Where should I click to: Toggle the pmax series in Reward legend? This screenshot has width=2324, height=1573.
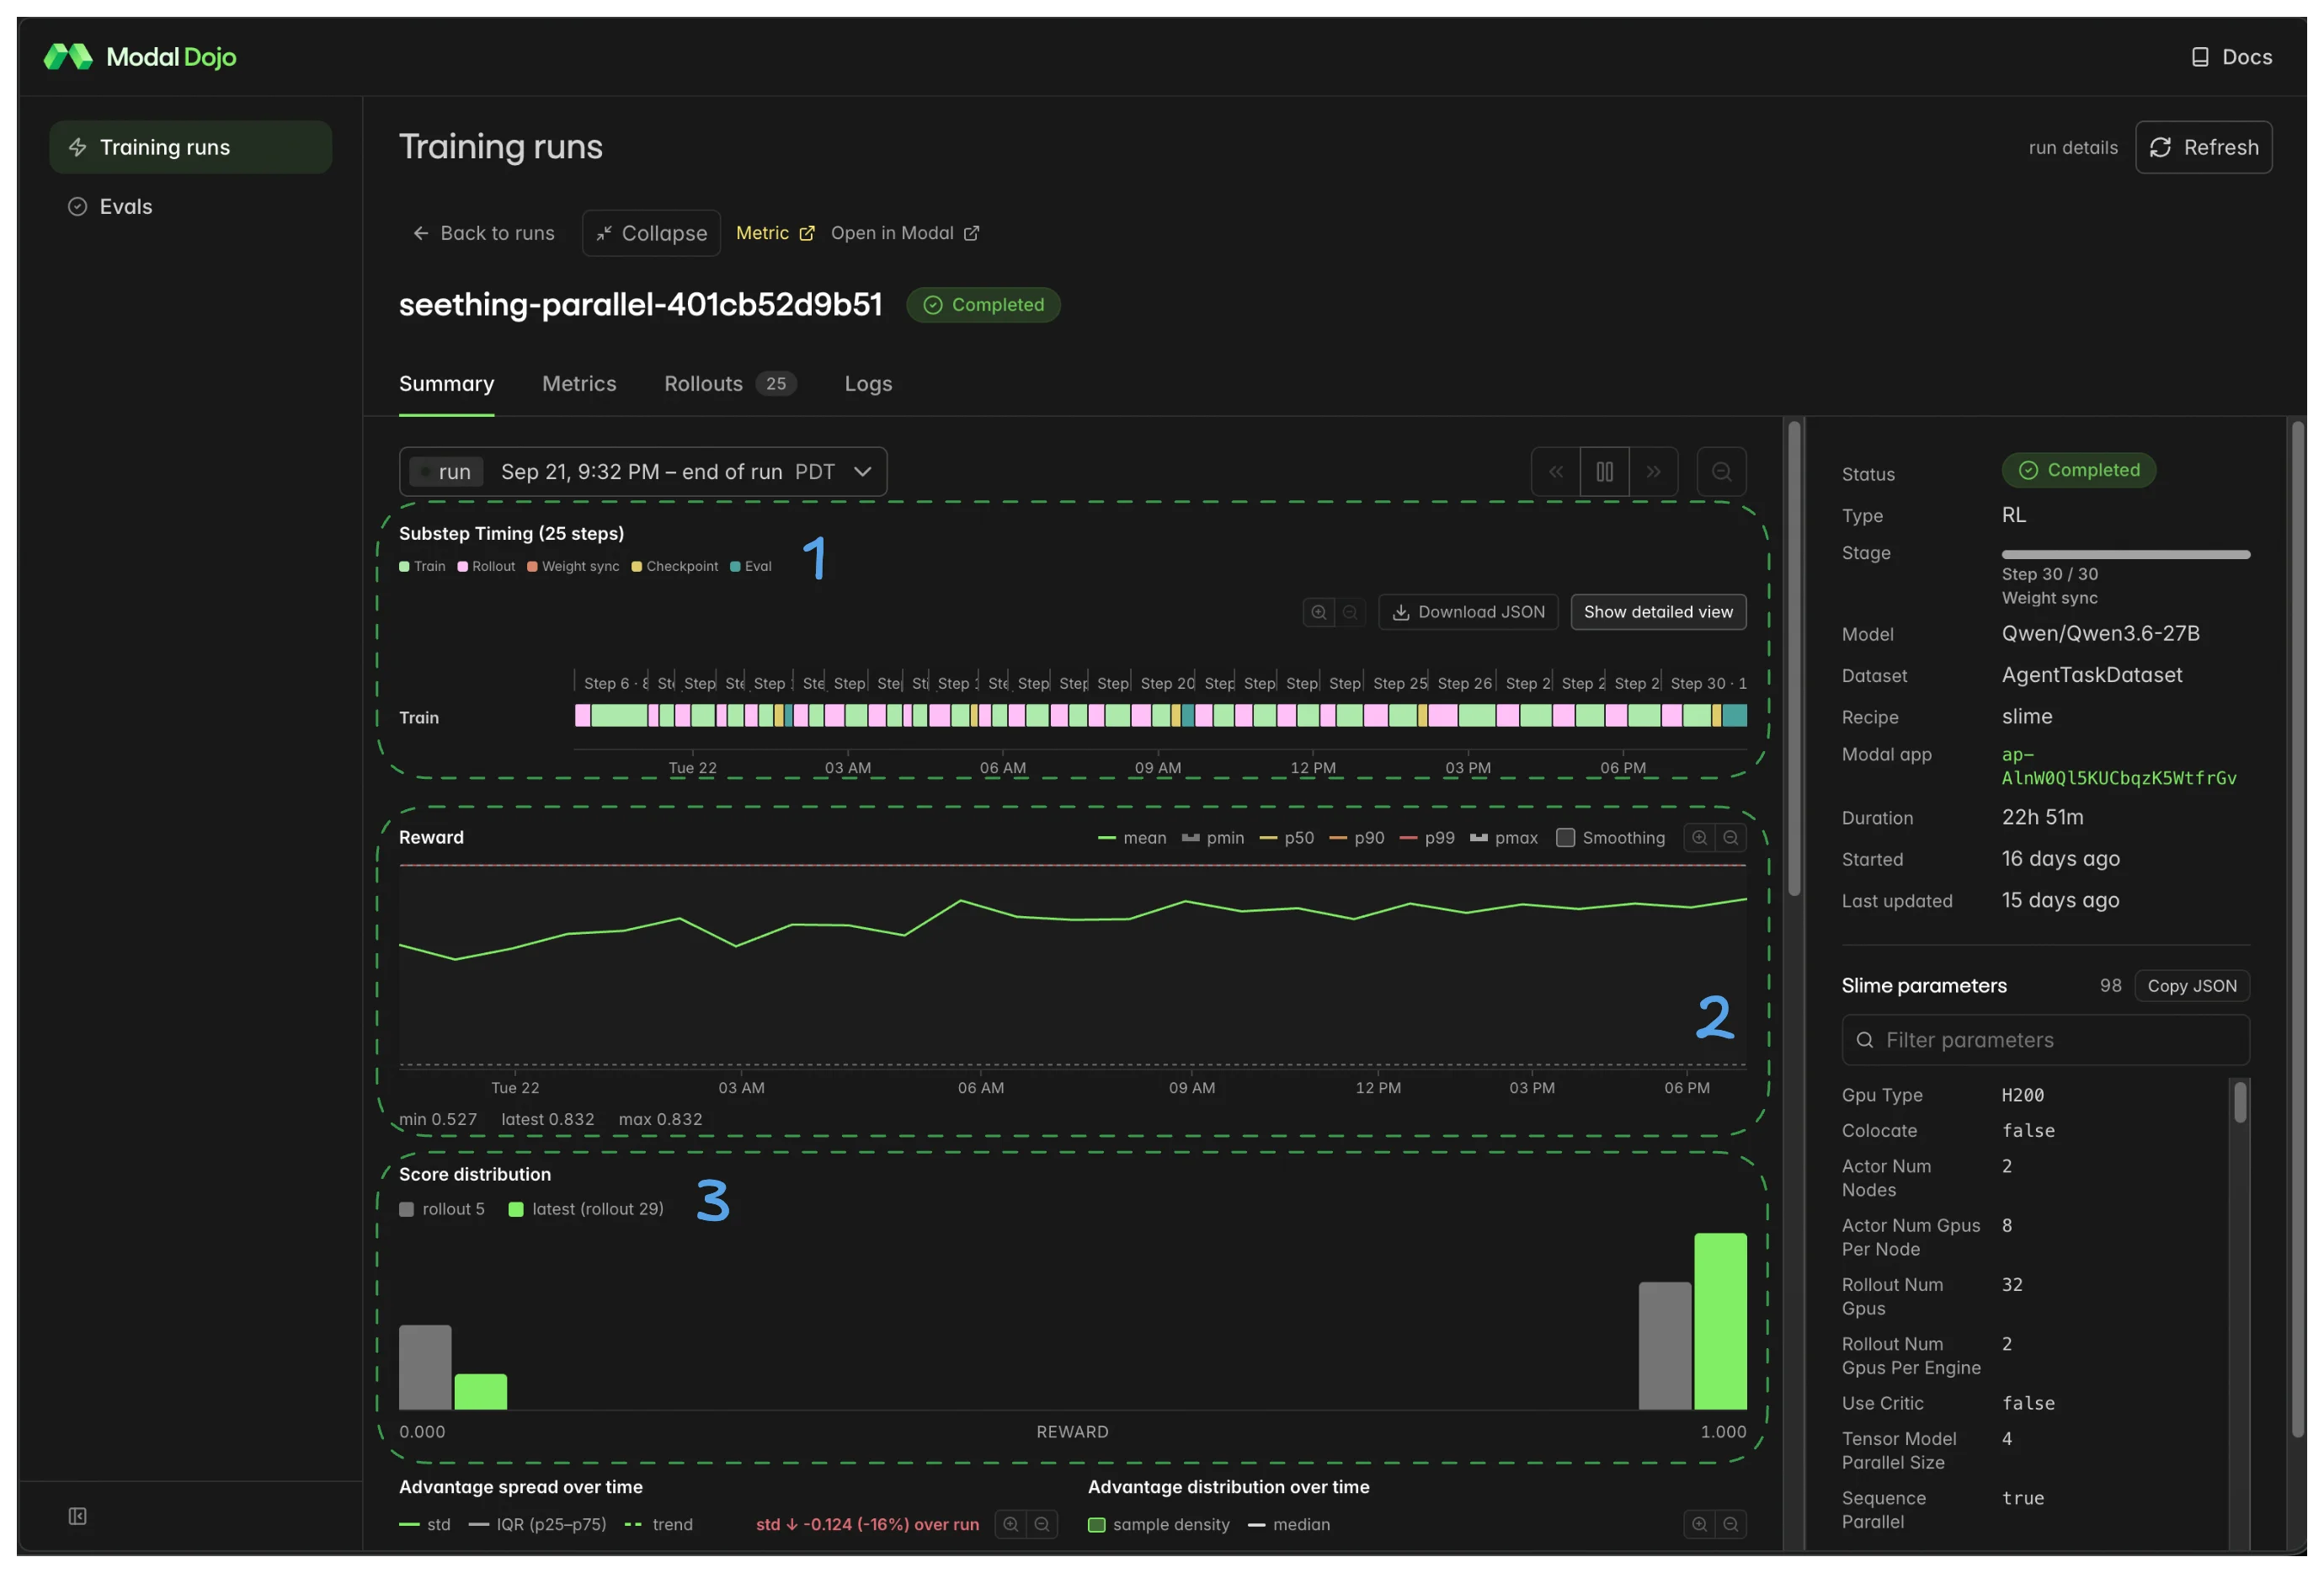click(1504, 838)
